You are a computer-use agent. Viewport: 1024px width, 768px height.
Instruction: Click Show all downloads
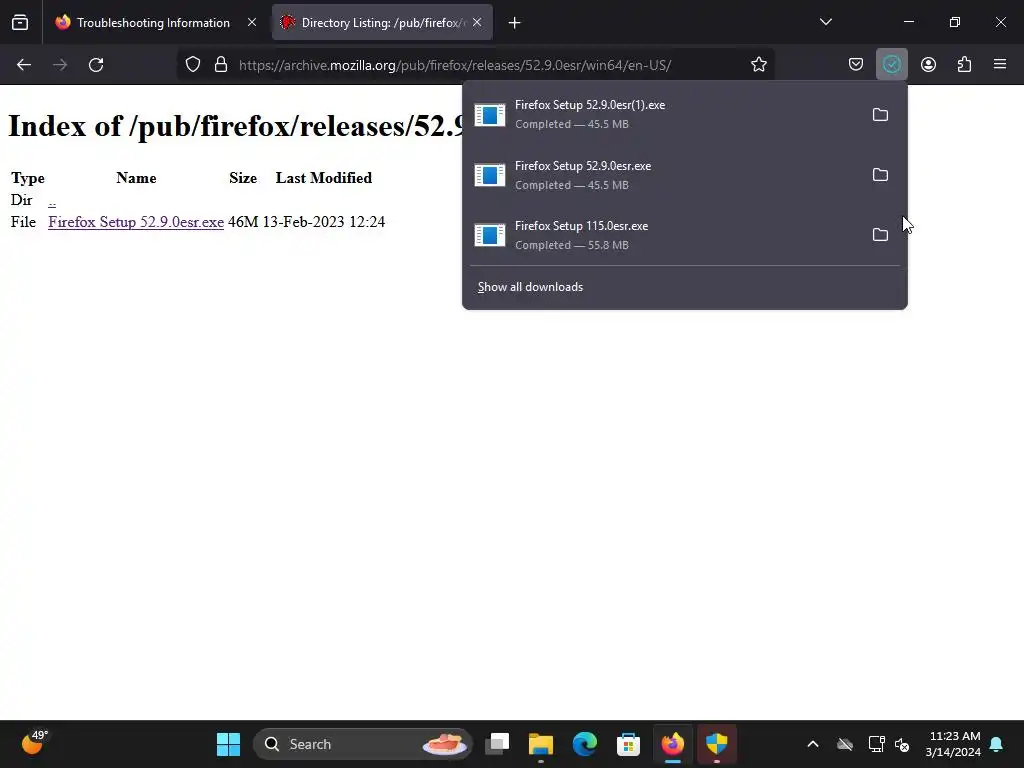530,287
